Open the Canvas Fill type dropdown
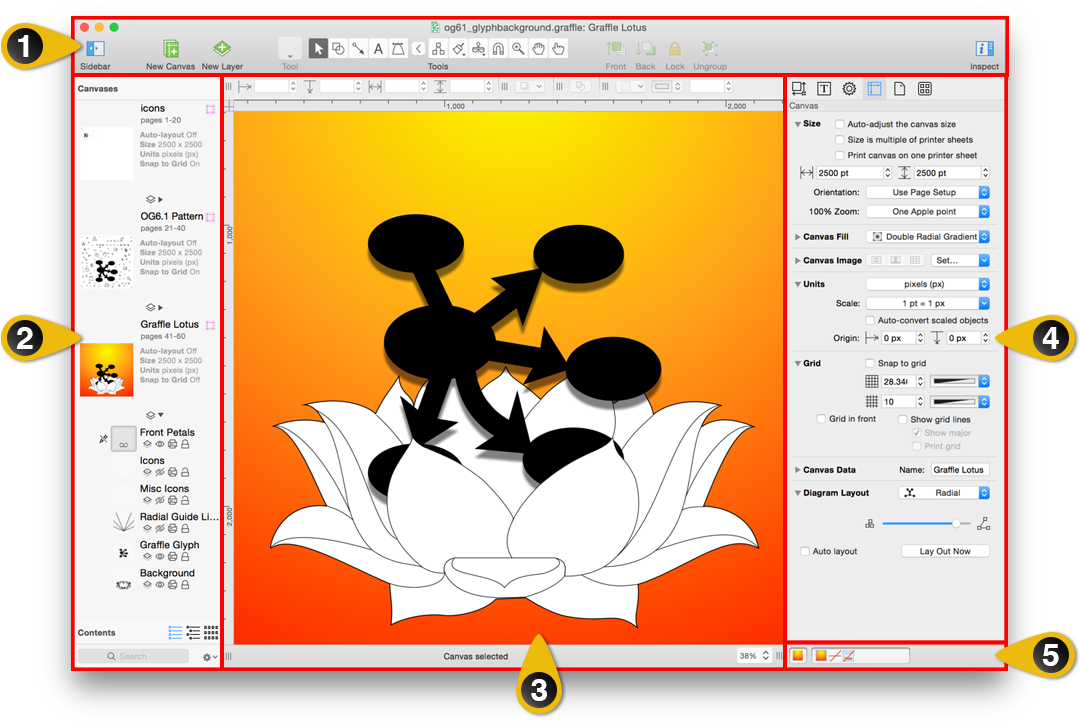Screen dimensions: 1080x723 coord(928,236)
